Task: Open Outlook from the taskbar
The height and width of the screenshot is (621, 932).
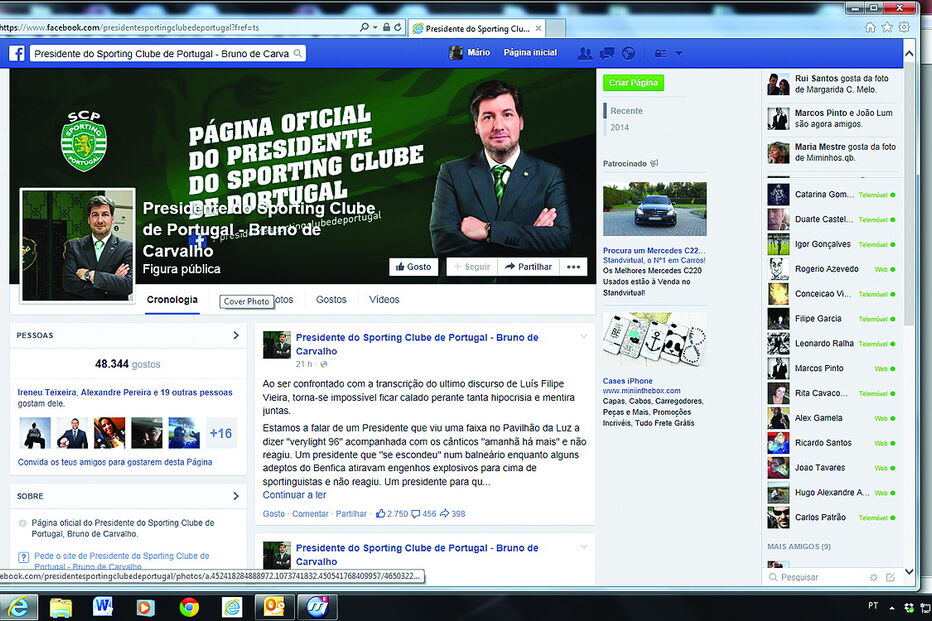Action: [273, 608]
